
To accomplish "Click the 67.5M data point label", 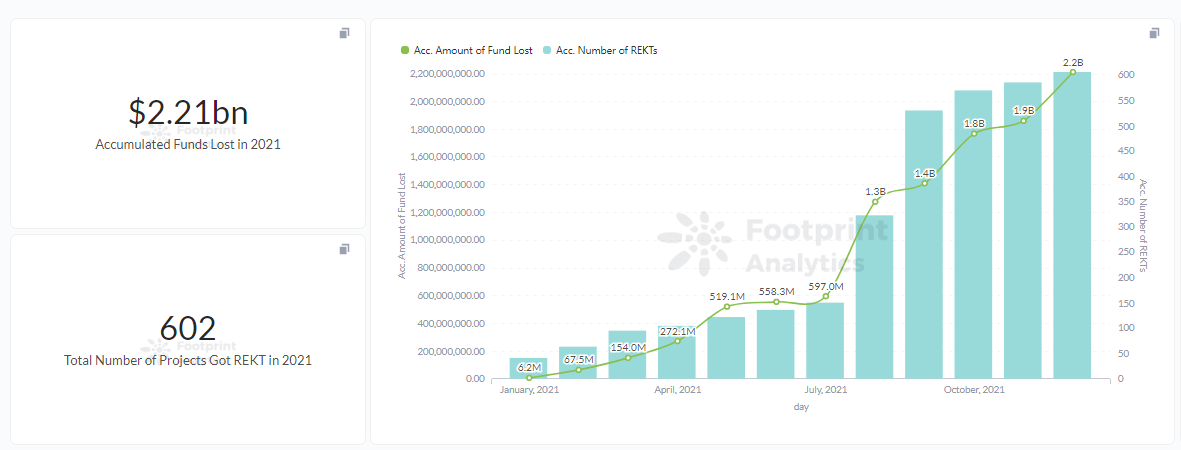I will coord(579,359).
